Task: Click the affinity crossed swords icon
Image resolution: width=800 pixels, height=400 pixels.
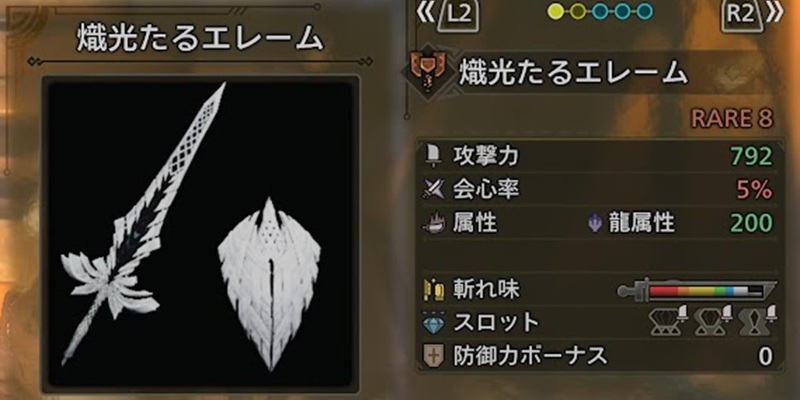Action: [x=434, y=190]
